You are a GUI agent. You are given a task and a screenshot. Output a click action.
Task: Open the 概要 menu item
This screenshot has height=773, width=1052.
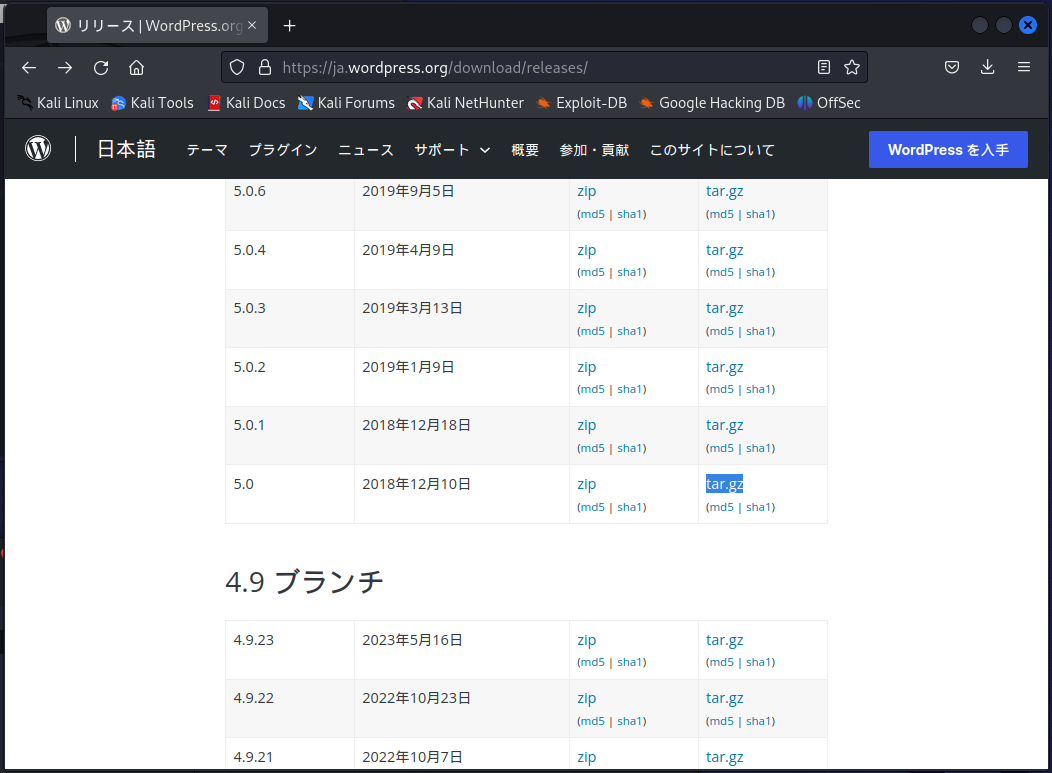525,150
